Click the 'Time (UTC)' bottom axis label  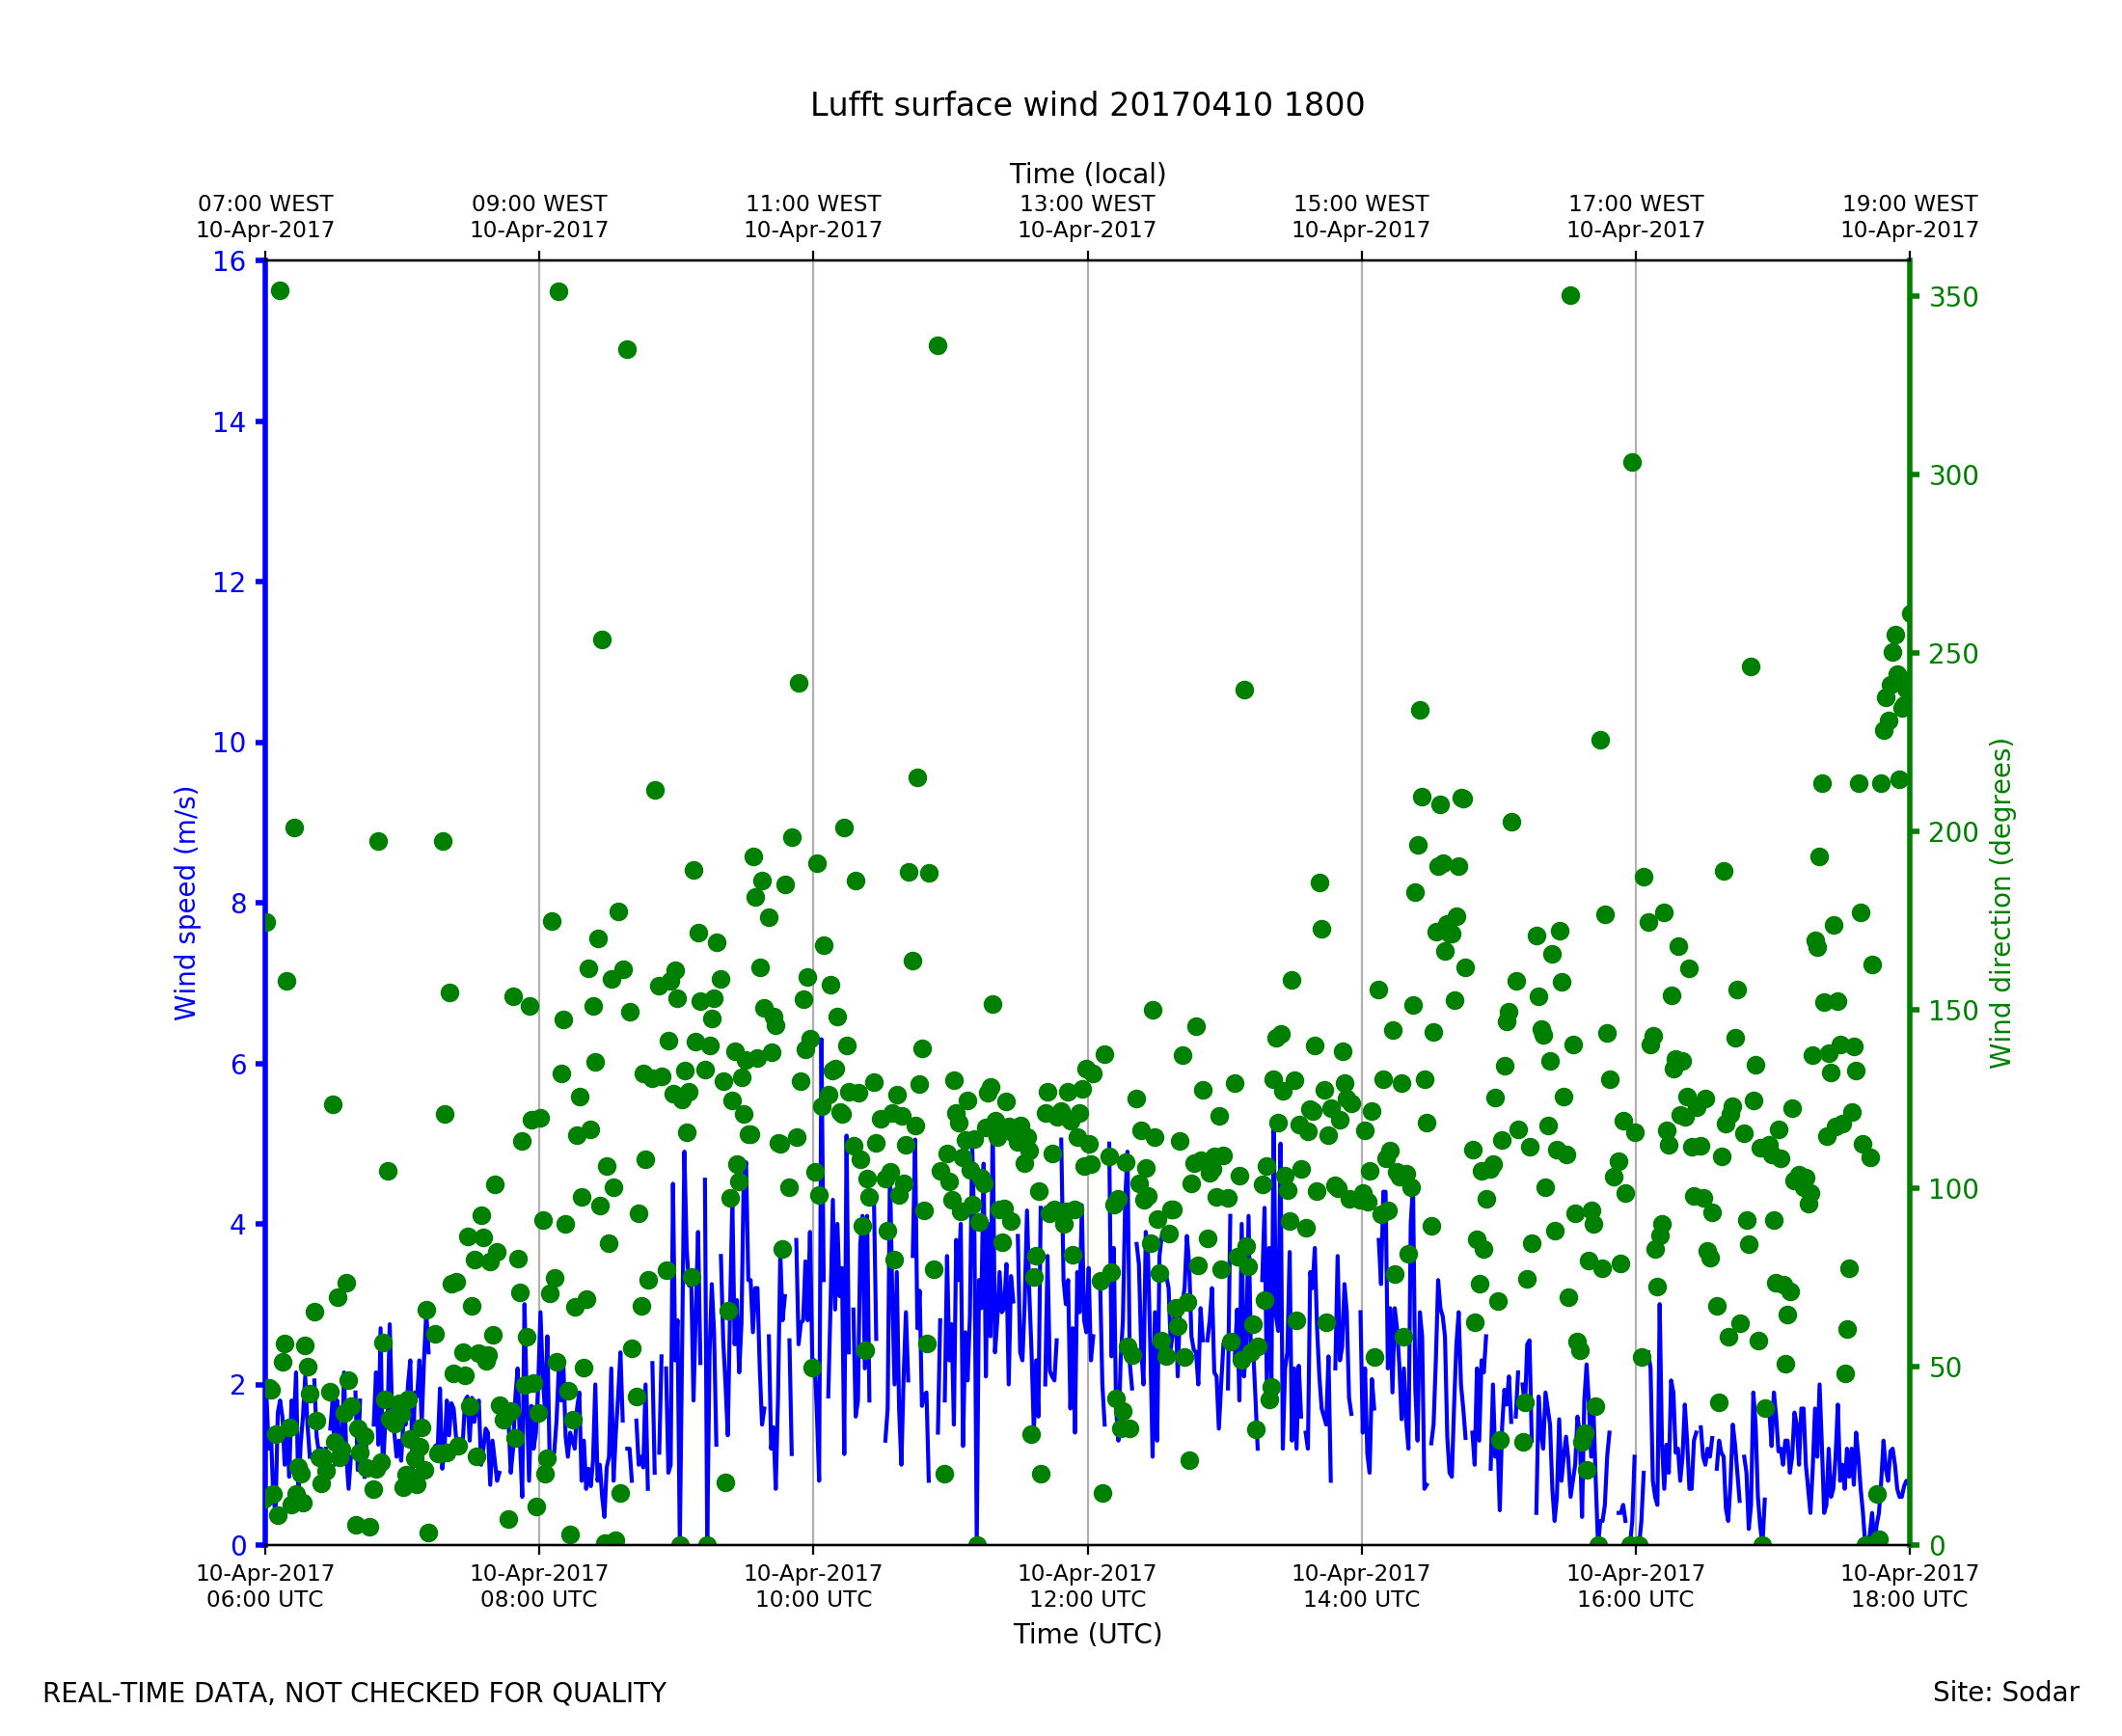pyautogui.click(x=1087, y=1634)
